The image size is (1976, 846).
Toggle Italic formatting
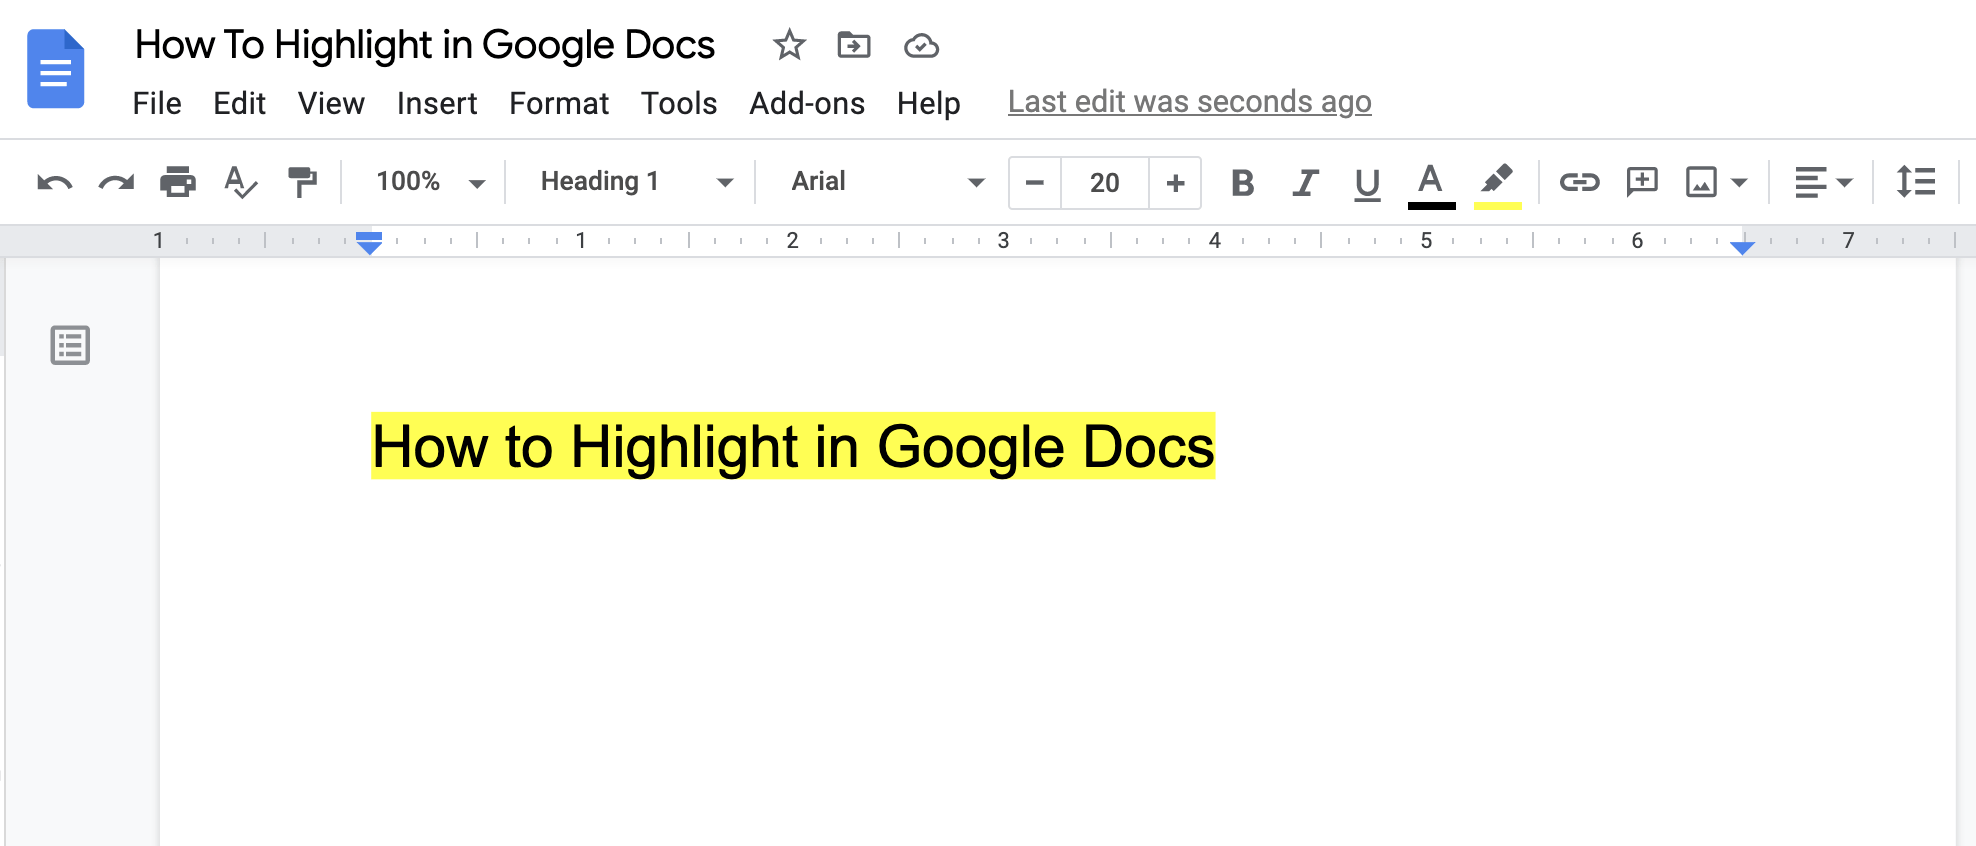pyautogui.click(x=1305, y=183)
